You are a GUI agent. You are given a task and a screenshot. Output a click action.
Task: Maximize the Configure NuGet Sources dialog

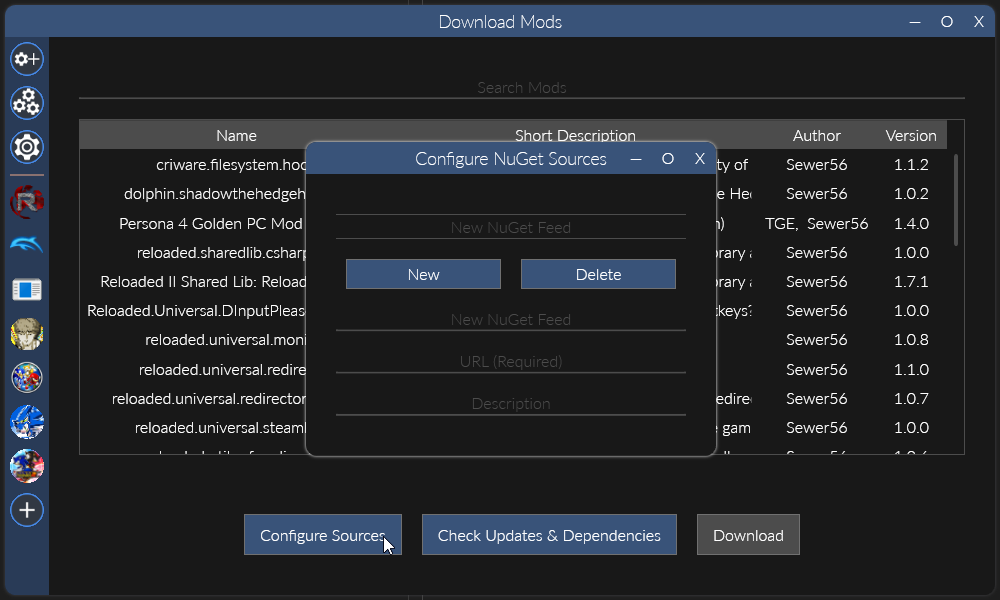pyautogui.click(x=668, y=159)
